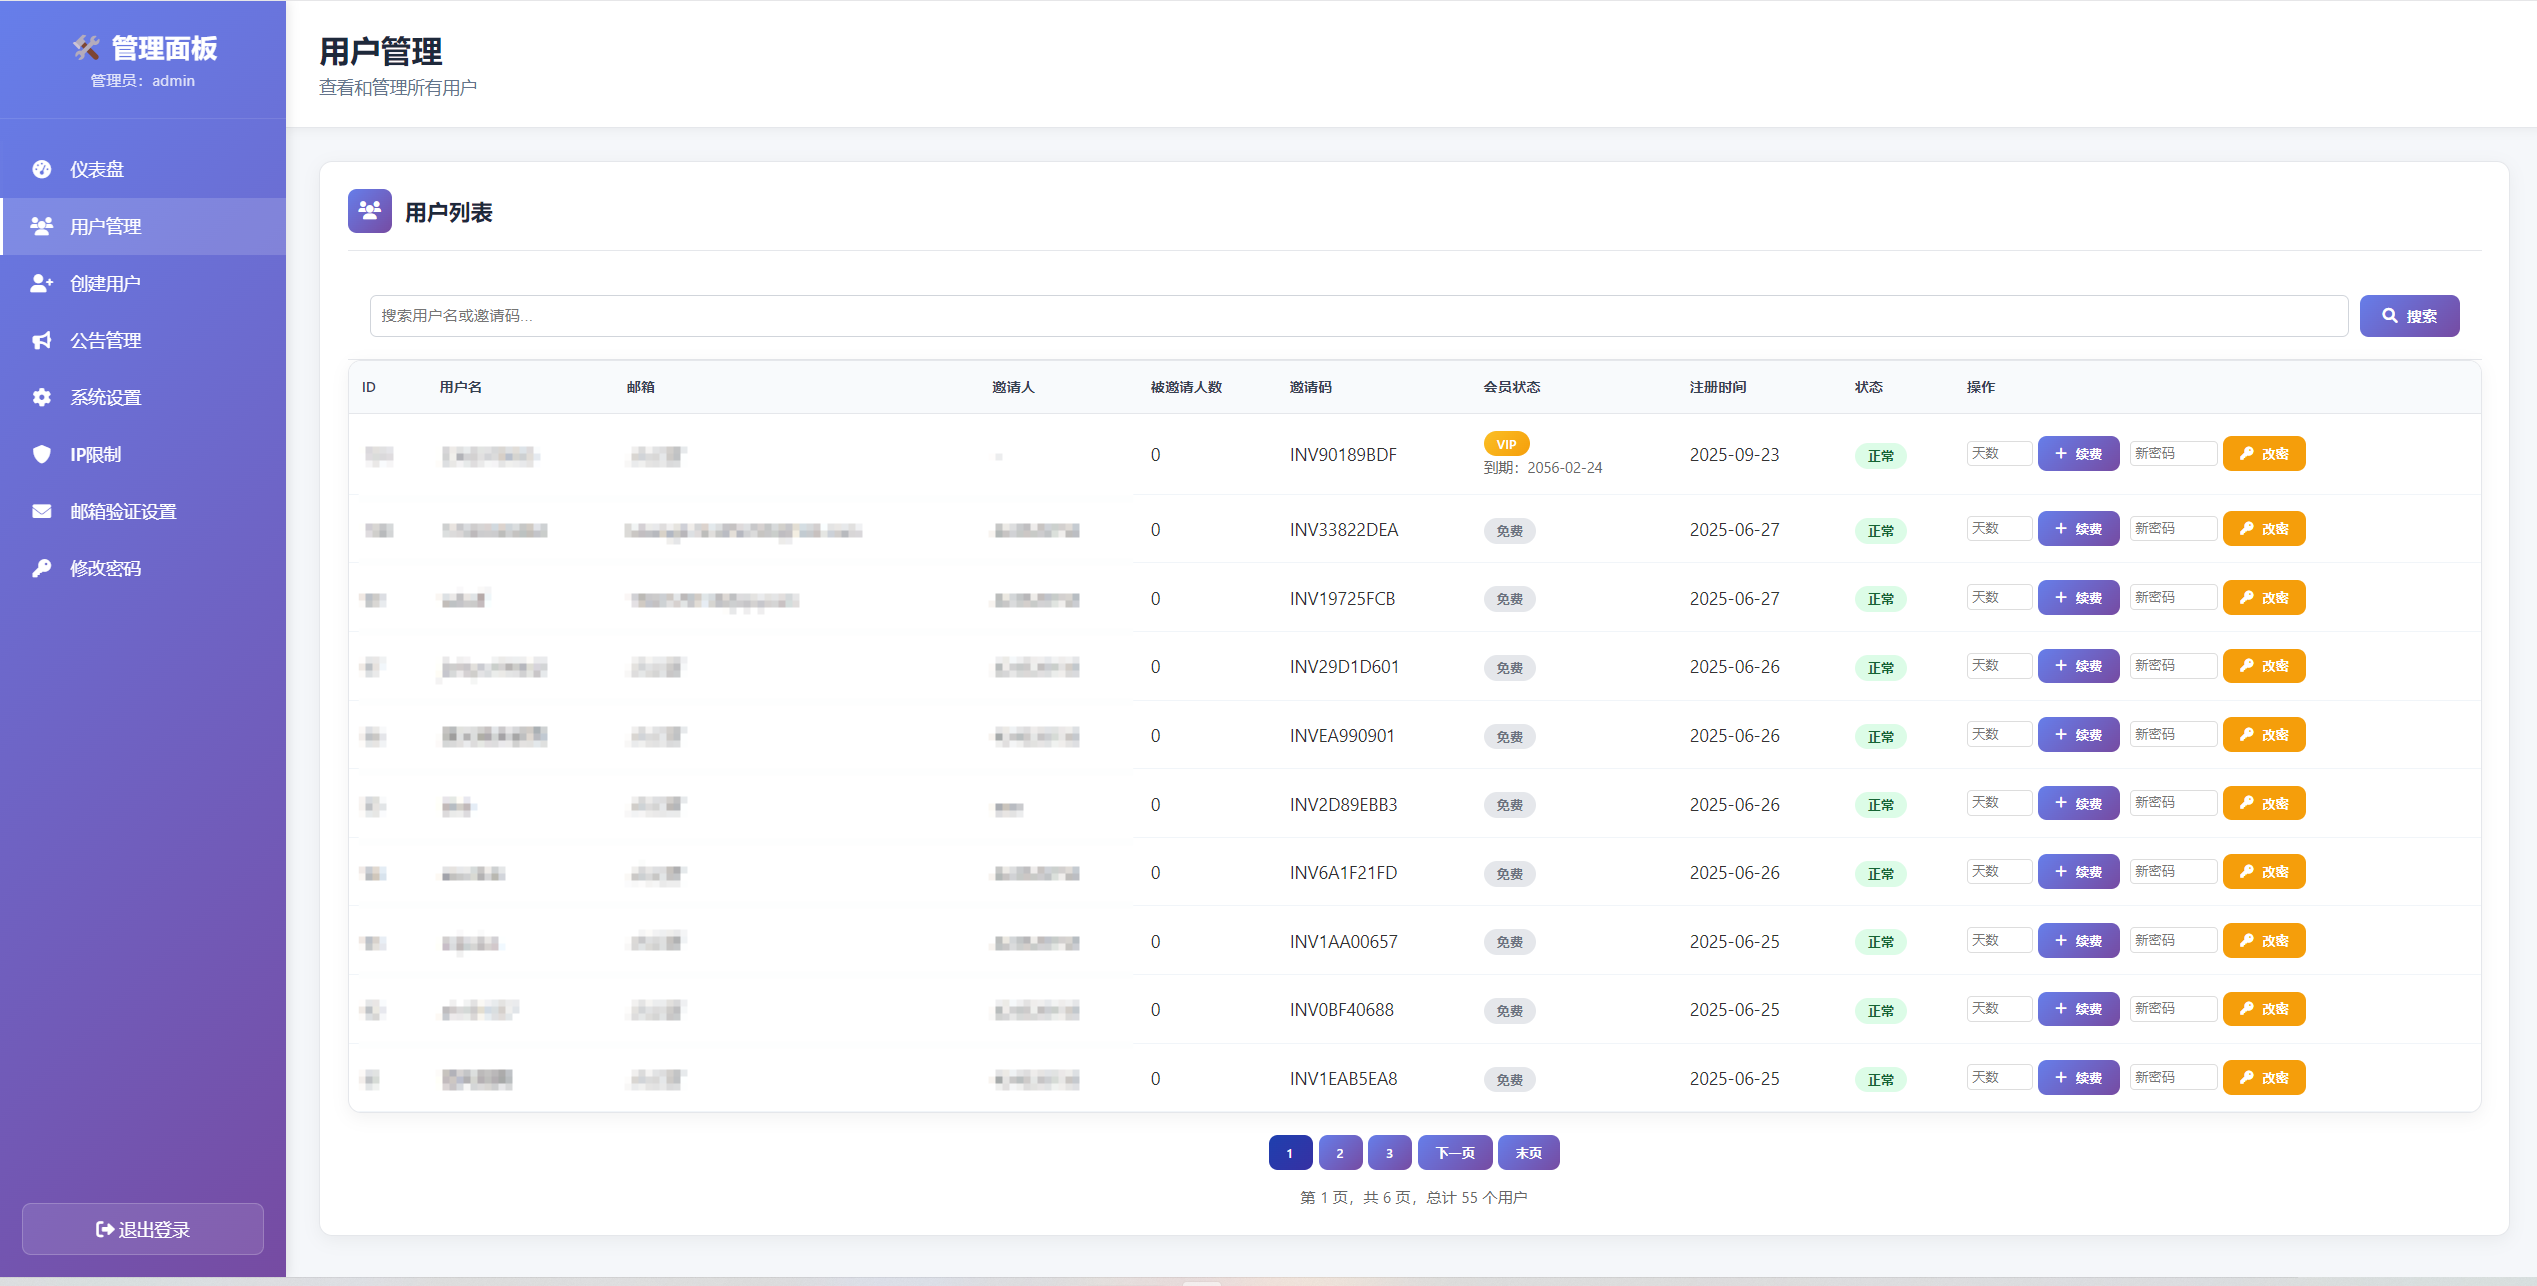Click 天数 field in INV19725FCB row
This screenshot has height=1286, width=2537.
click(1998, 598)
